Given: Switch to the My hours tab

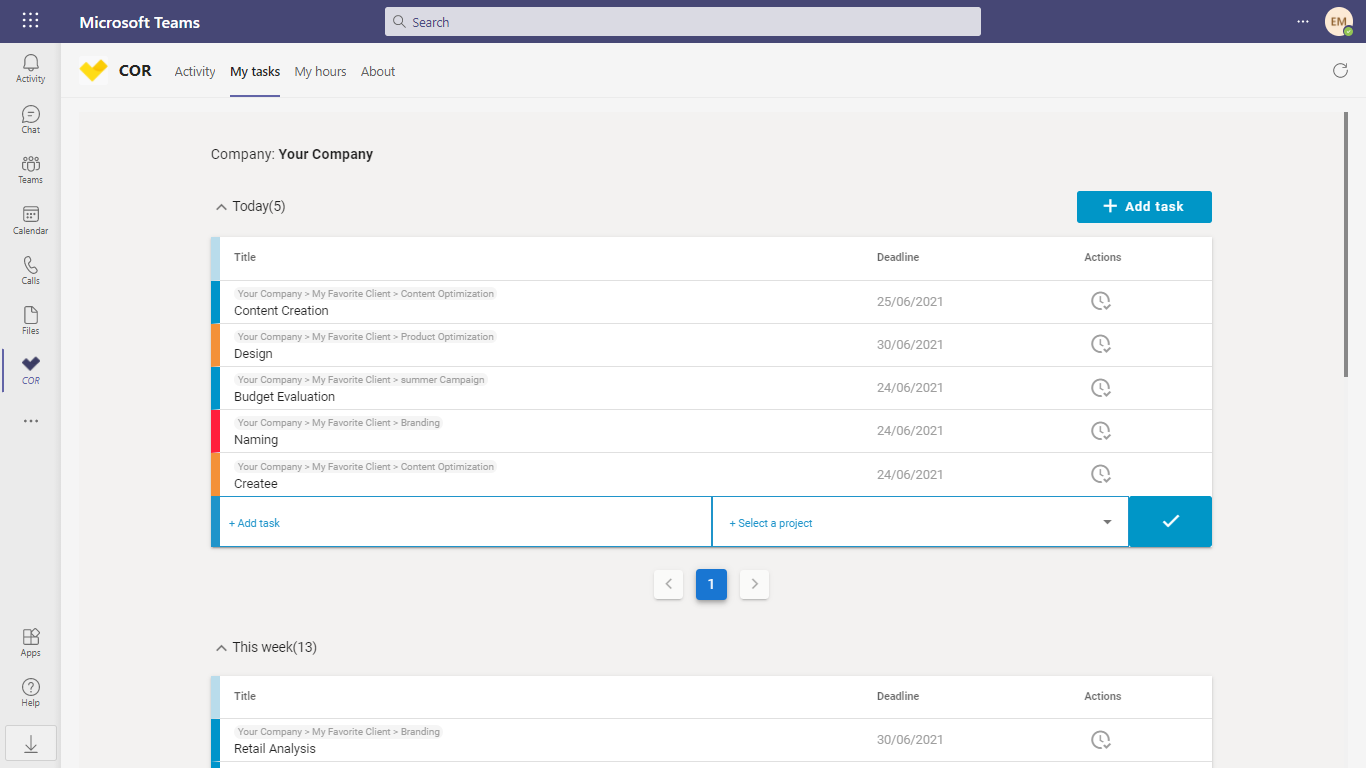Looking at the screenshot, I should coord(320,71).
